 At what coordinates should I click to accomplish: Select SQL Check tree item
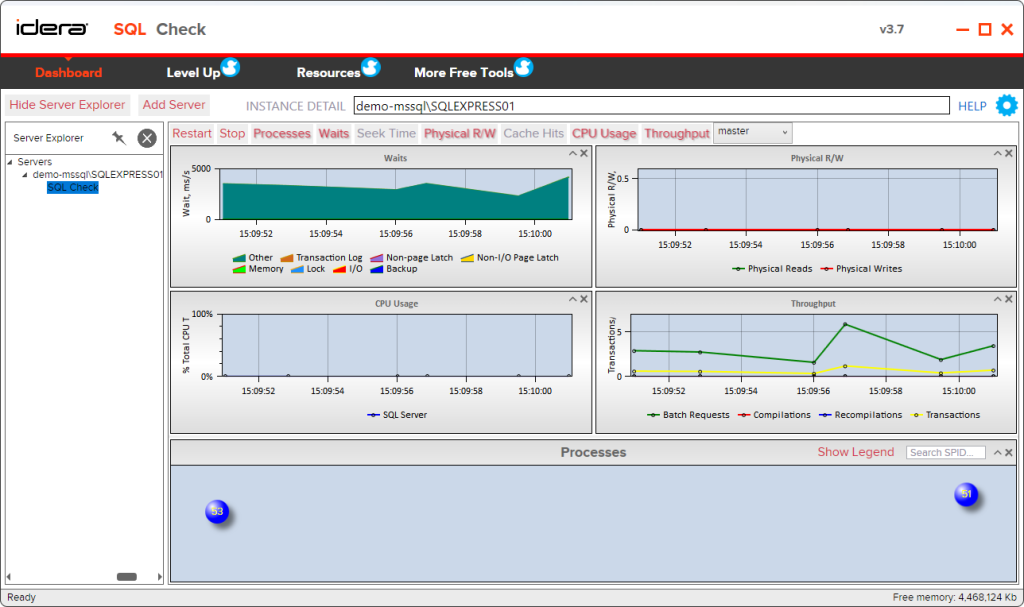click(x=72, y=188)
